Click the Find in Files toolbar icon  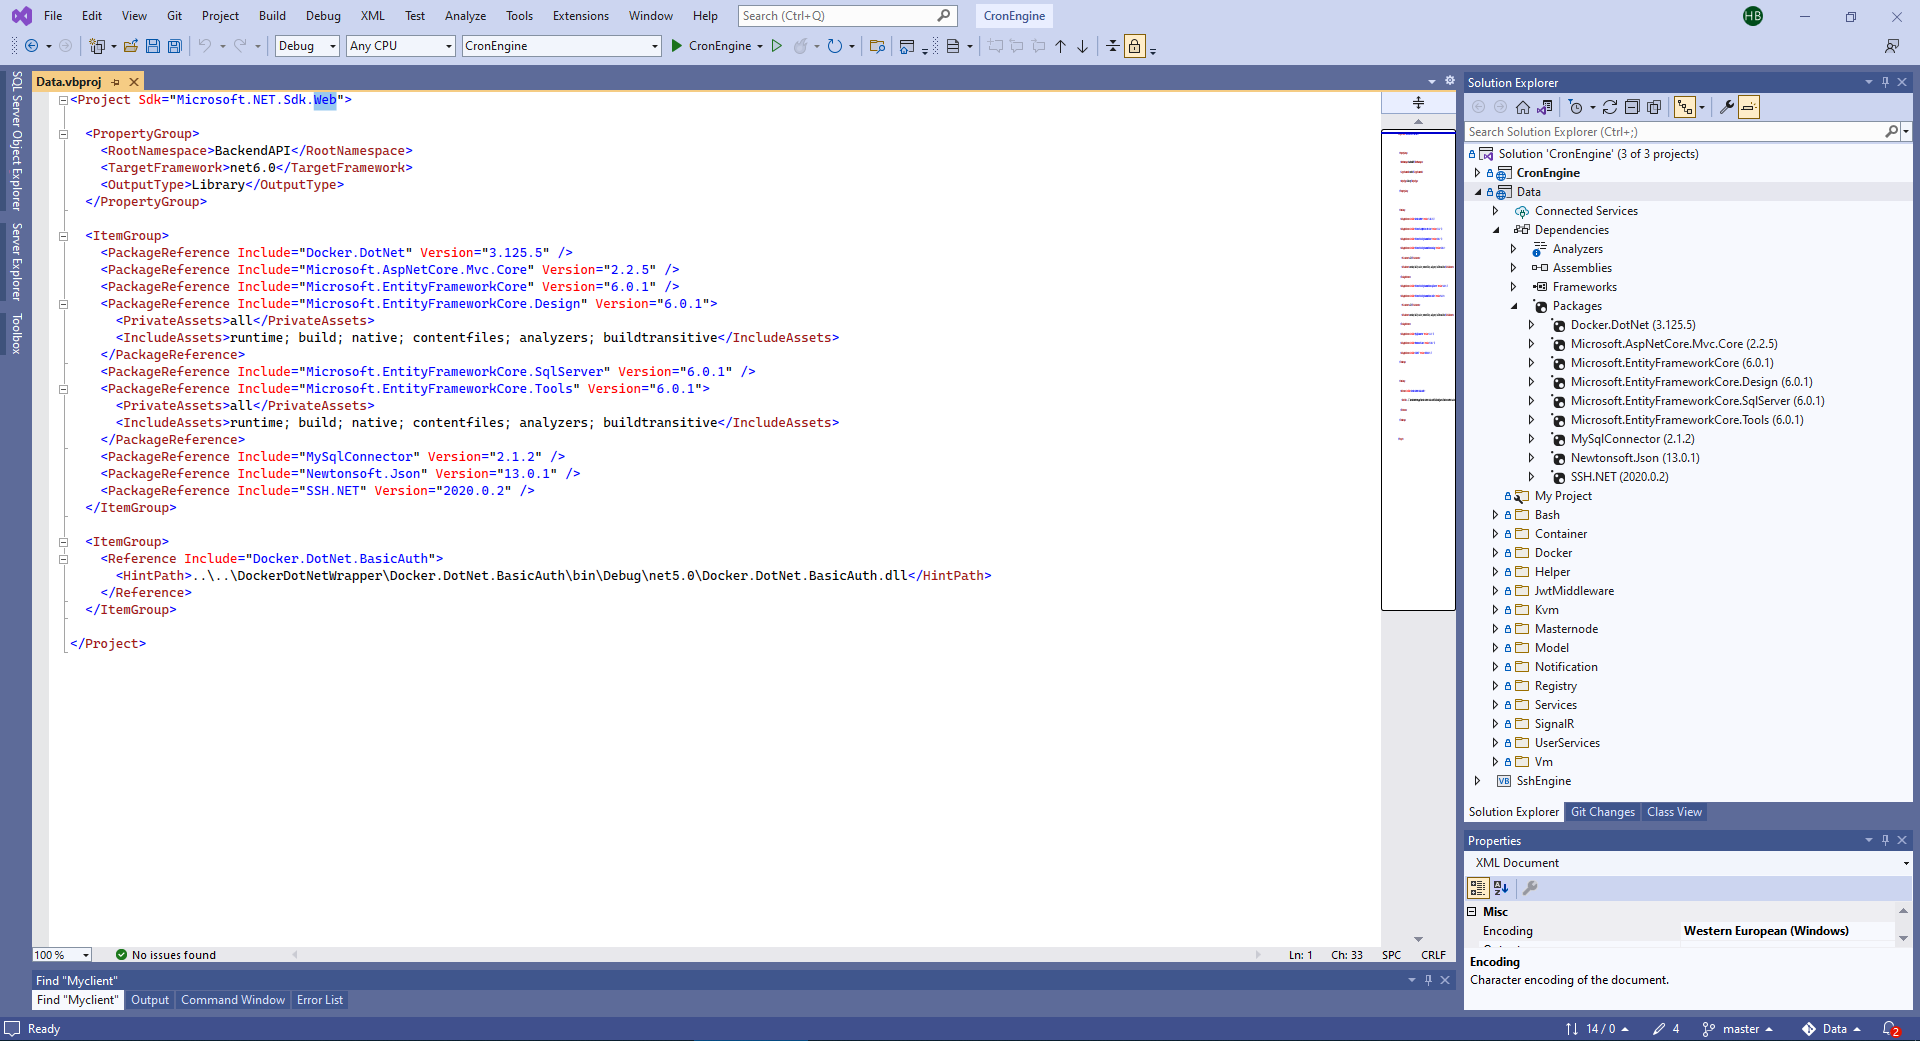click(x=877, y=46)
